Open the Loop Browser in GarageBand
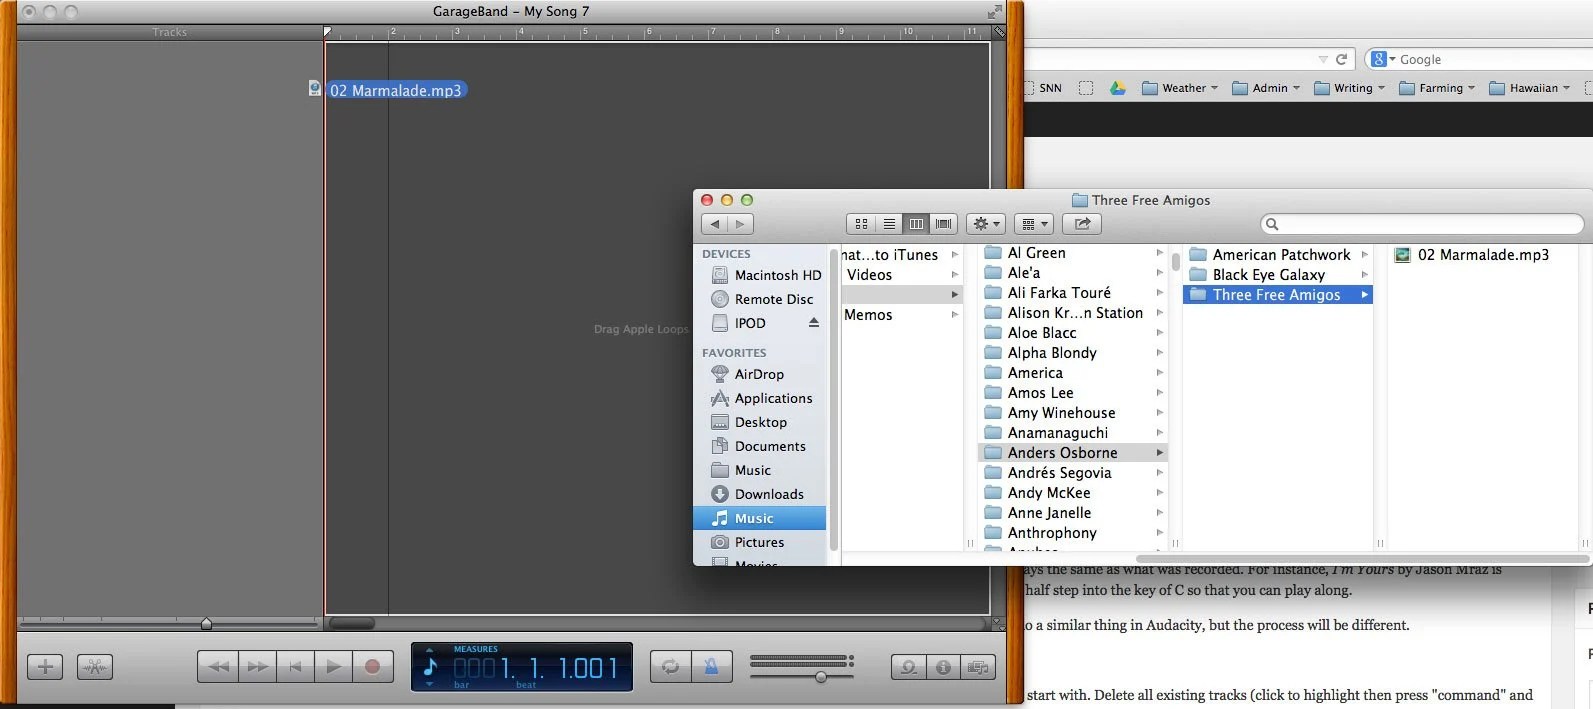Image resolution: width=1593 pixels, height=709 pixels. click(908, 667)
